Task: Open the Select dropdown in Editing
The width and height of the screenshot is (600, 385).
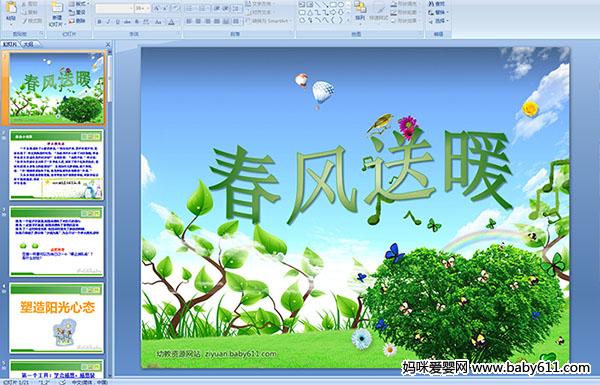Action: pos(439,21)
